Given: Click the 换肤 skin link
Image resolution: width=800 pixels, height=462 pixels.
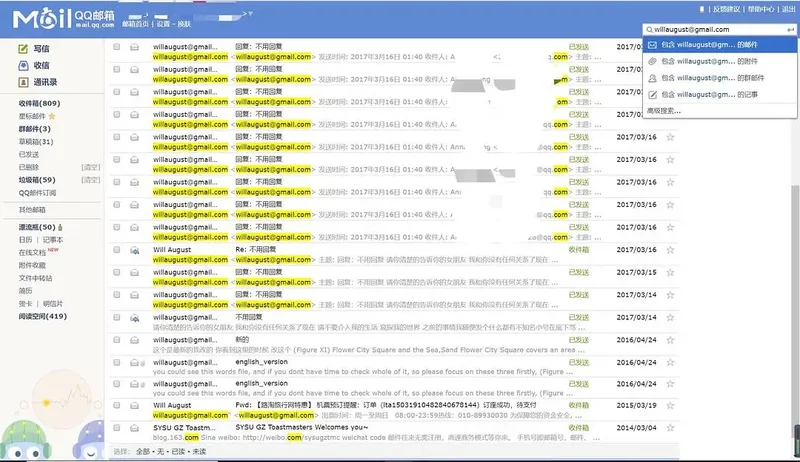Looking at the screenshot, I should click(x=184, y=24).
